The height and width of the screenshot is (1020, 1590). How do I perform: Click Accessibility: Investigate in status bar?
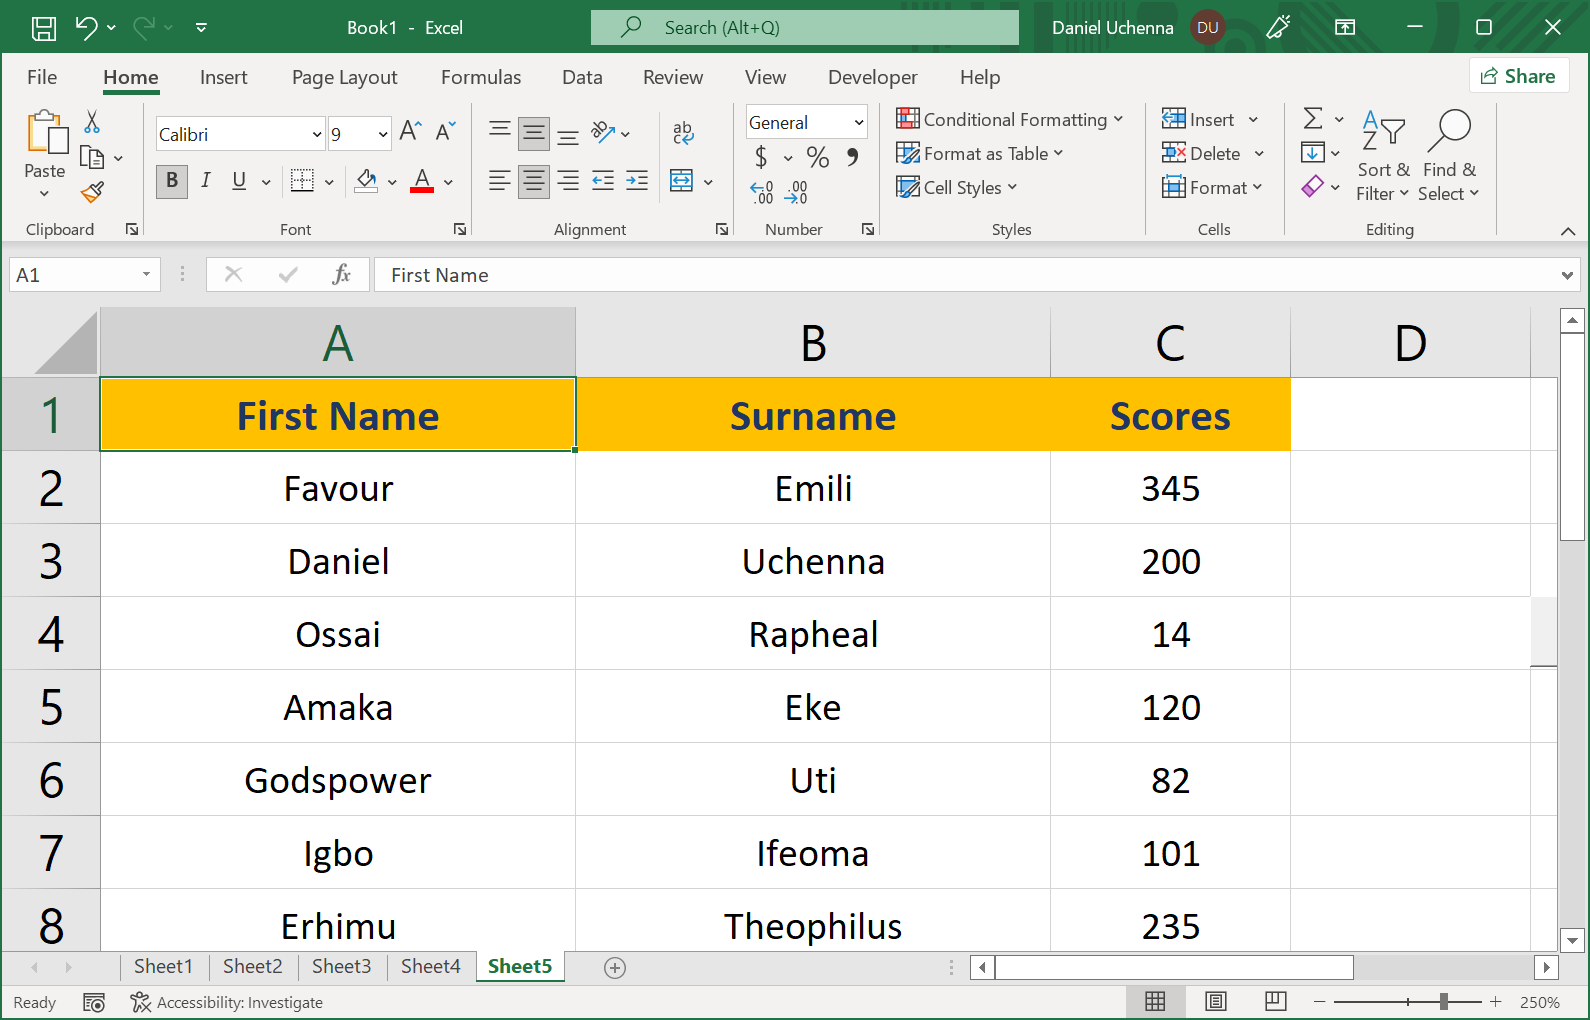point(227,1002)
